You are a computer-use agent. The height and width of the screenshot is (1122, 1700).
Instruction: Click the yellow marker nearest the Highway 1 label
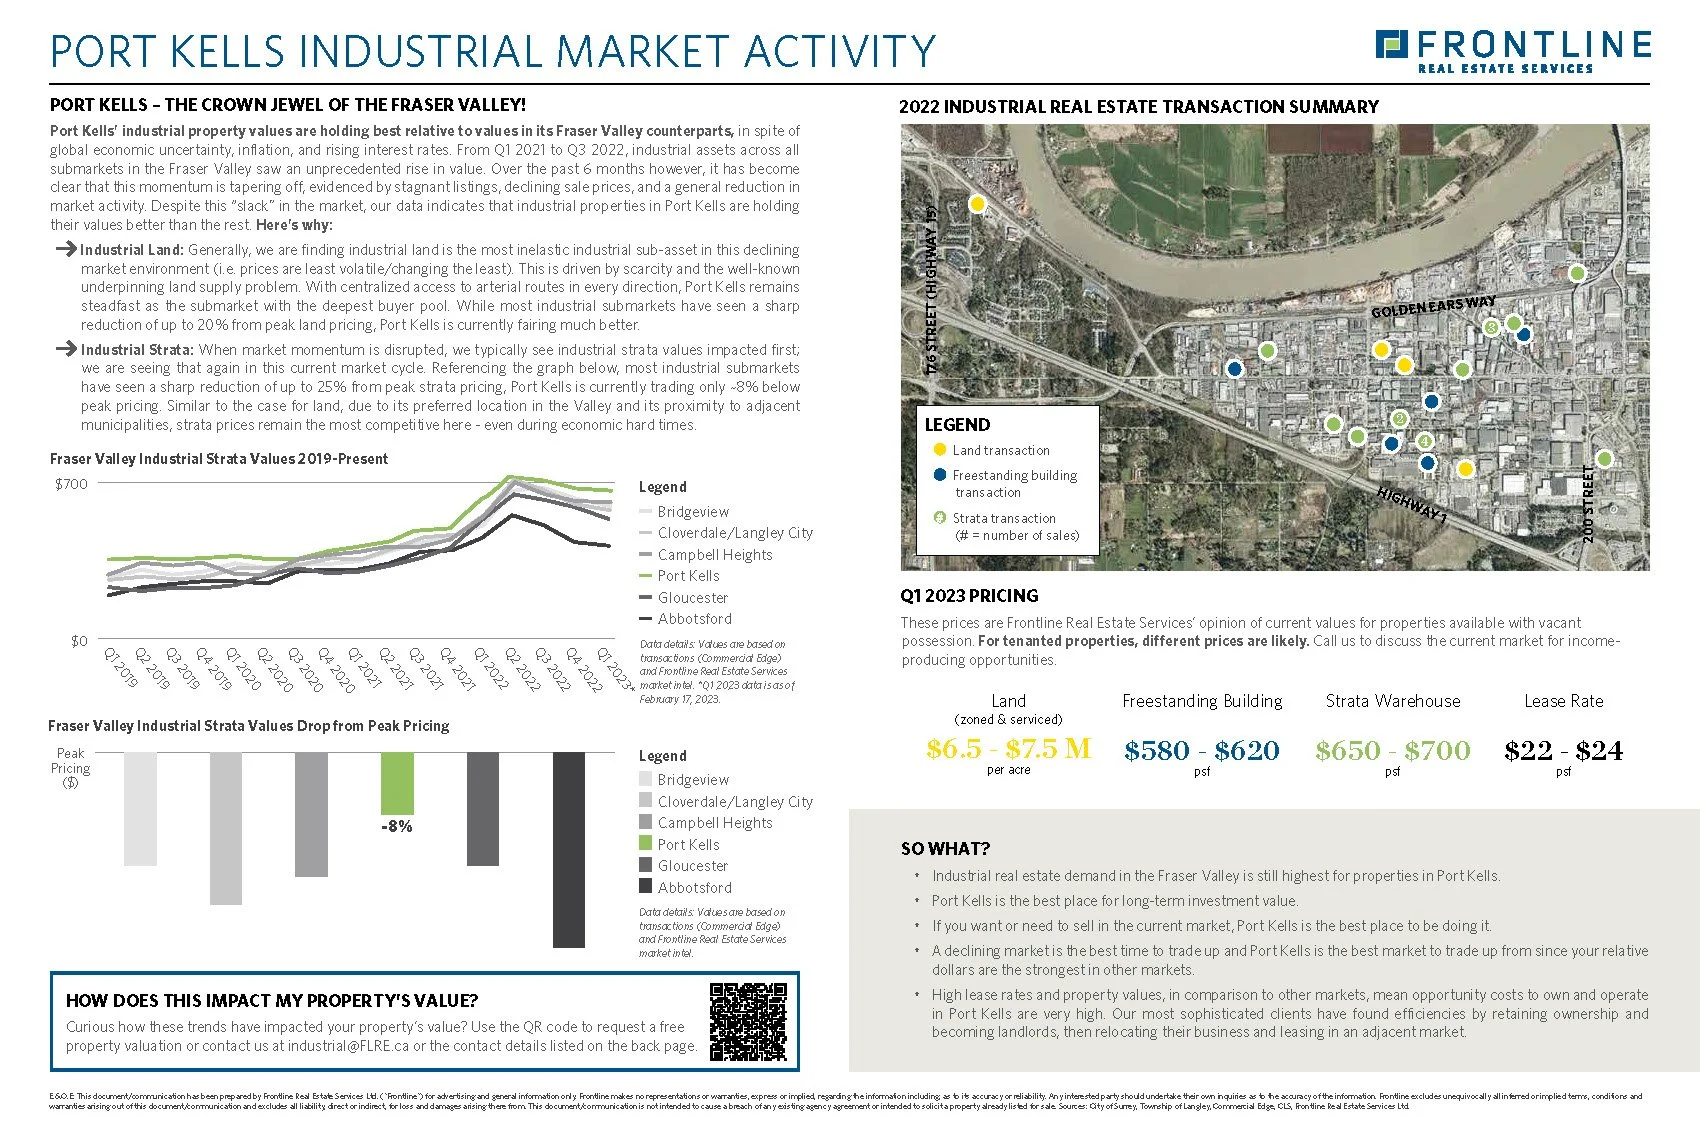click(1465, 469)
